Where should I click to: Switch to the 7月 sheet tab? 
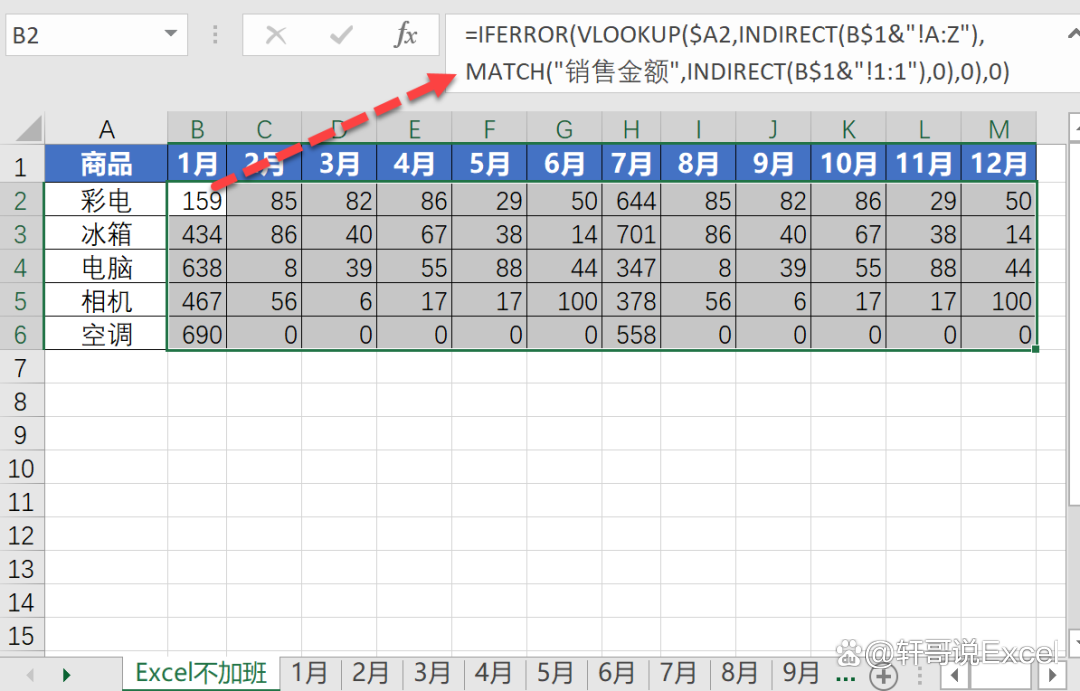click(678, 673)
